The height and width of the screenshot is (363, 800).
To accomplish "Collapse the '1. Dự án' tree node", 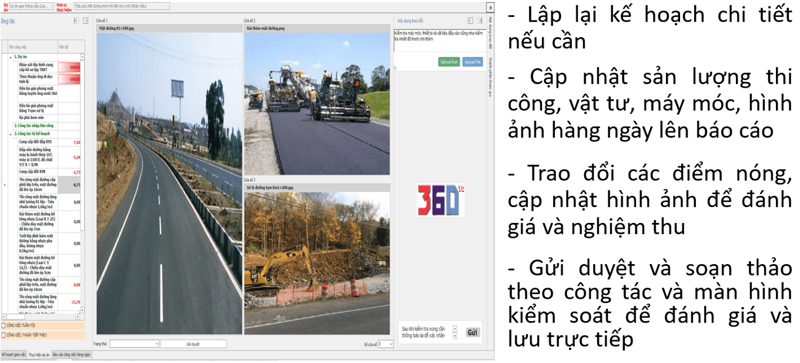I will [10, 57].
